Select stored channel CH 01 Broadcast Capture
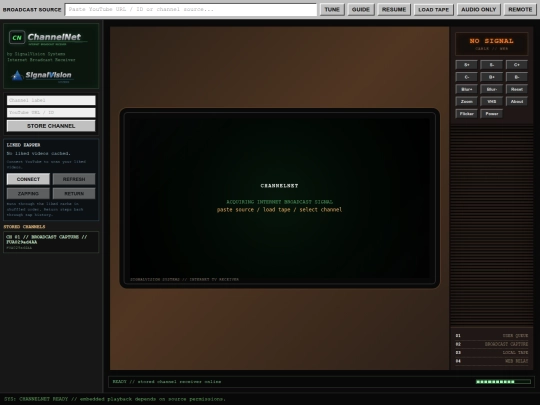This screenshot has width=540, height=405. click(51, 242)
